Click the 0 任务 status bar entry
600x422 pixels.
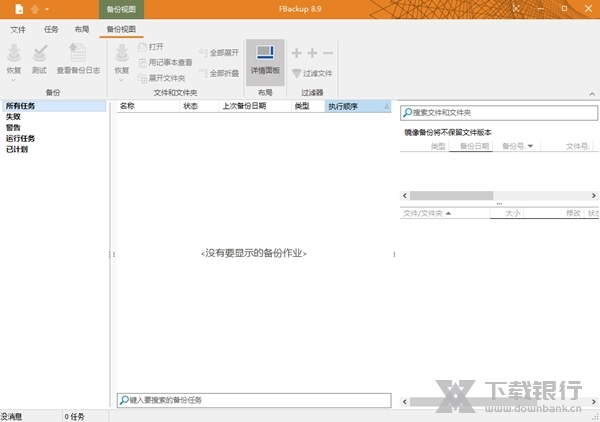[75, 417]
